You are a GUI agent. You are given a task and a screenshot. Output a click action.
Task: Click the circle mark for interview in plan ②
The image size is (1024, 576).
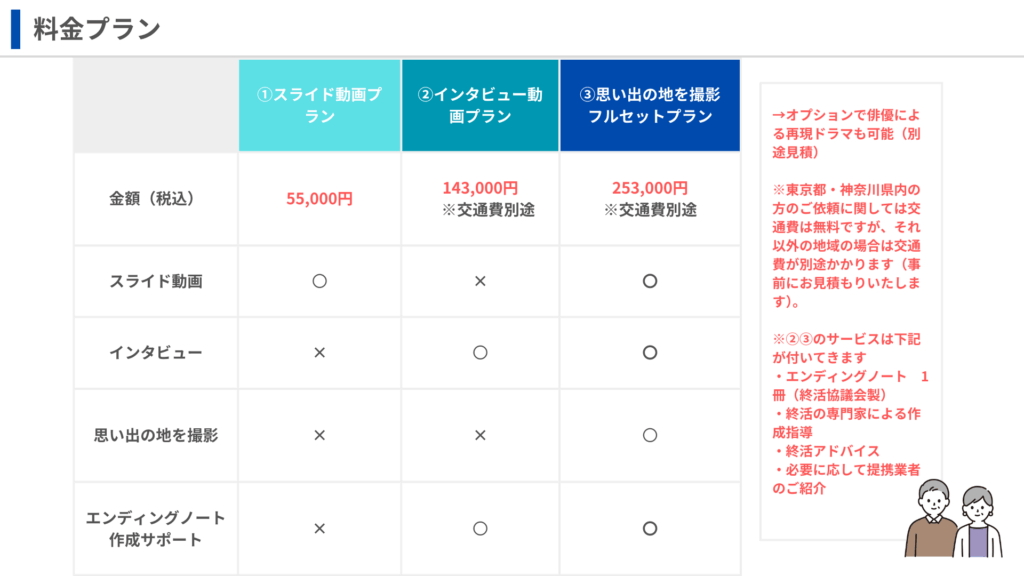point(480,352)
